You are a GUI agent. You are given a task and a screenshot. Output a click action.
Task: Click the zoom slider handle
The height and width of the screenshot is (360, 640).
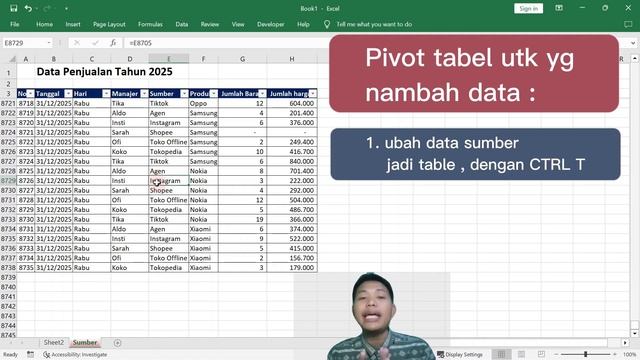click(x=586, y=354)
